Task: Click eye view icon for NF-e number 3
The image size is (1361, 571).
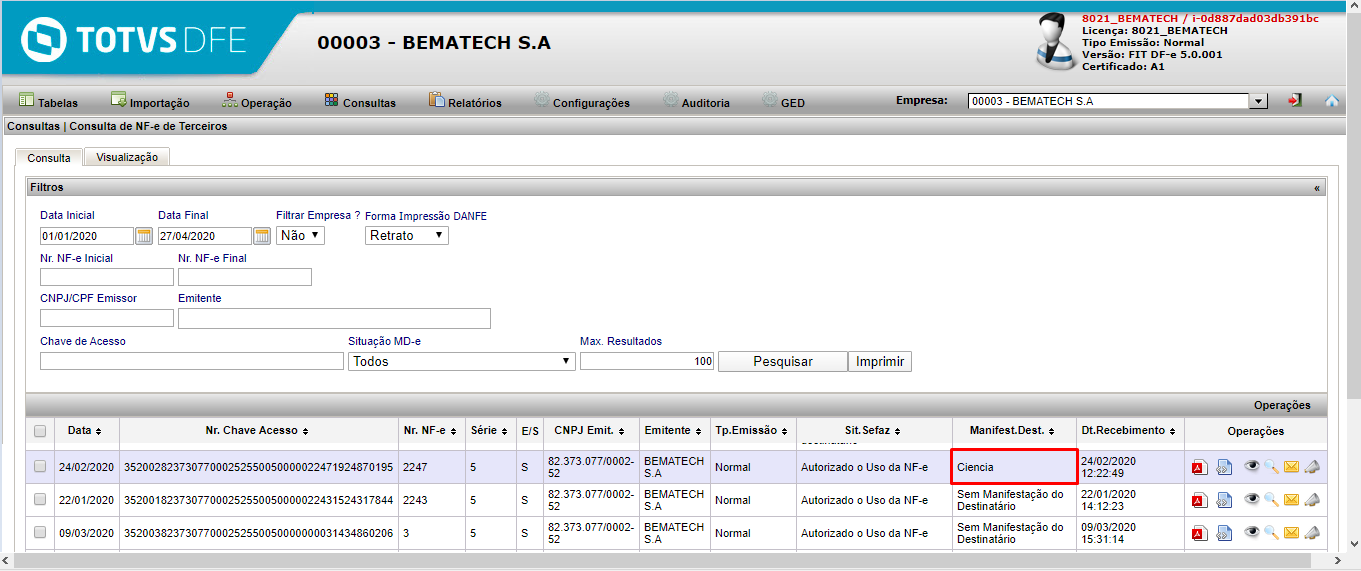Action: 1252,532
